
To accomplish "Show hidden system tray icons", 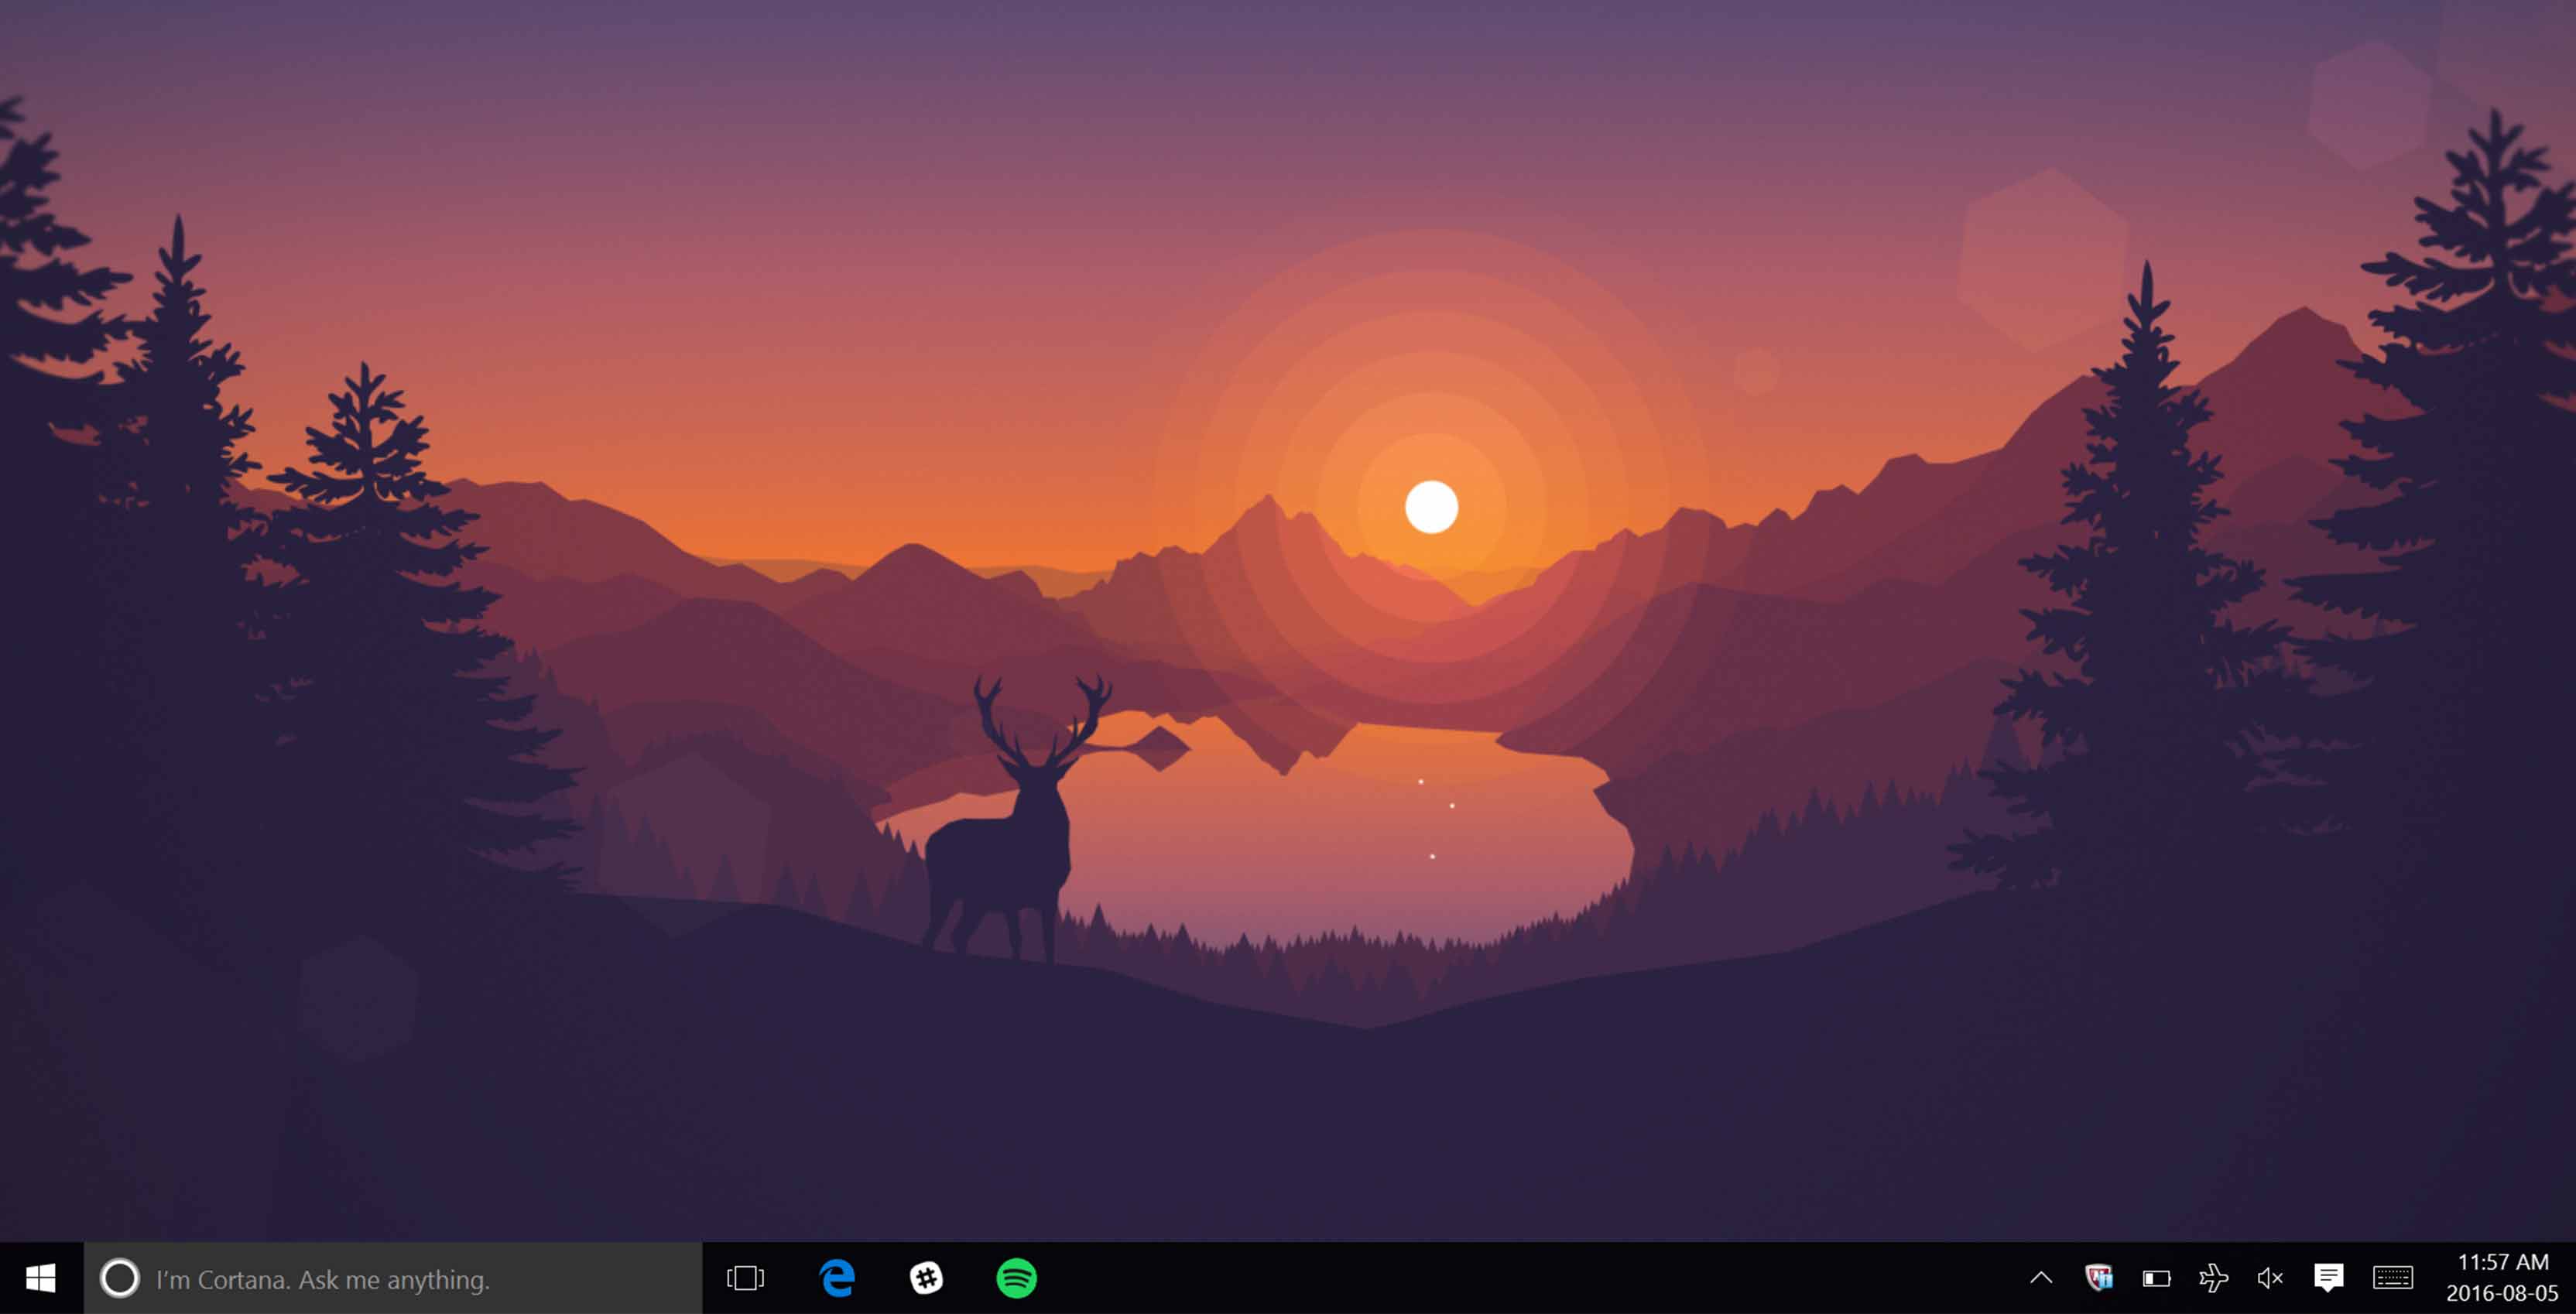I will (x=2041, y=1278).
